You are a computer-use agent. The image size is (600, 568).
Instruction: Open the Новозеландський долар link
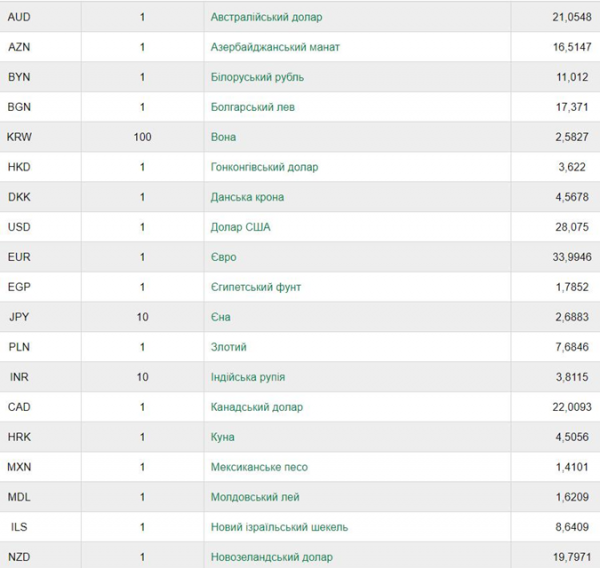[x=272, y=557]
